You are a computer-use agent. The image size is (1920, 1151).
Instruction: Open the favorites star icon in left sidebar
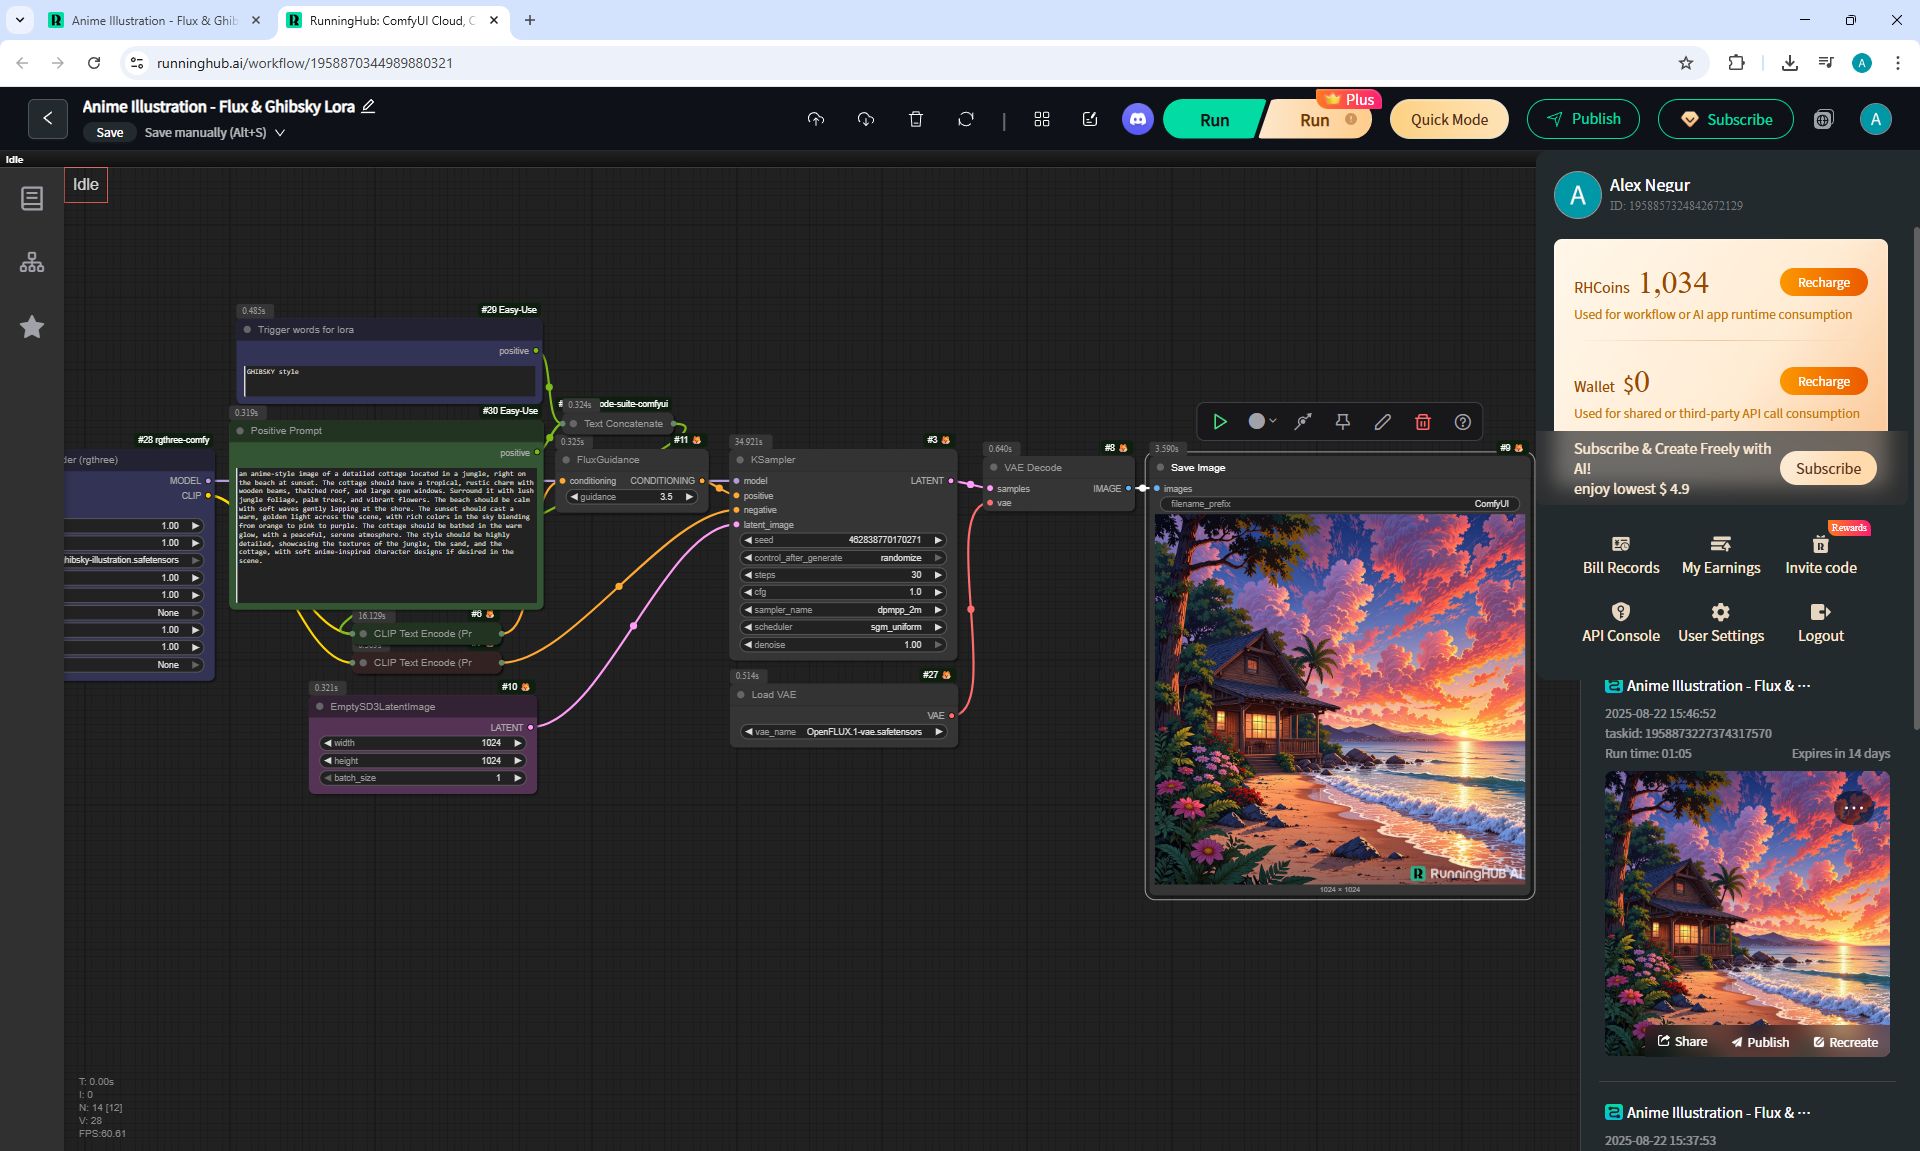pyautogui.click(x=32, y=327)
